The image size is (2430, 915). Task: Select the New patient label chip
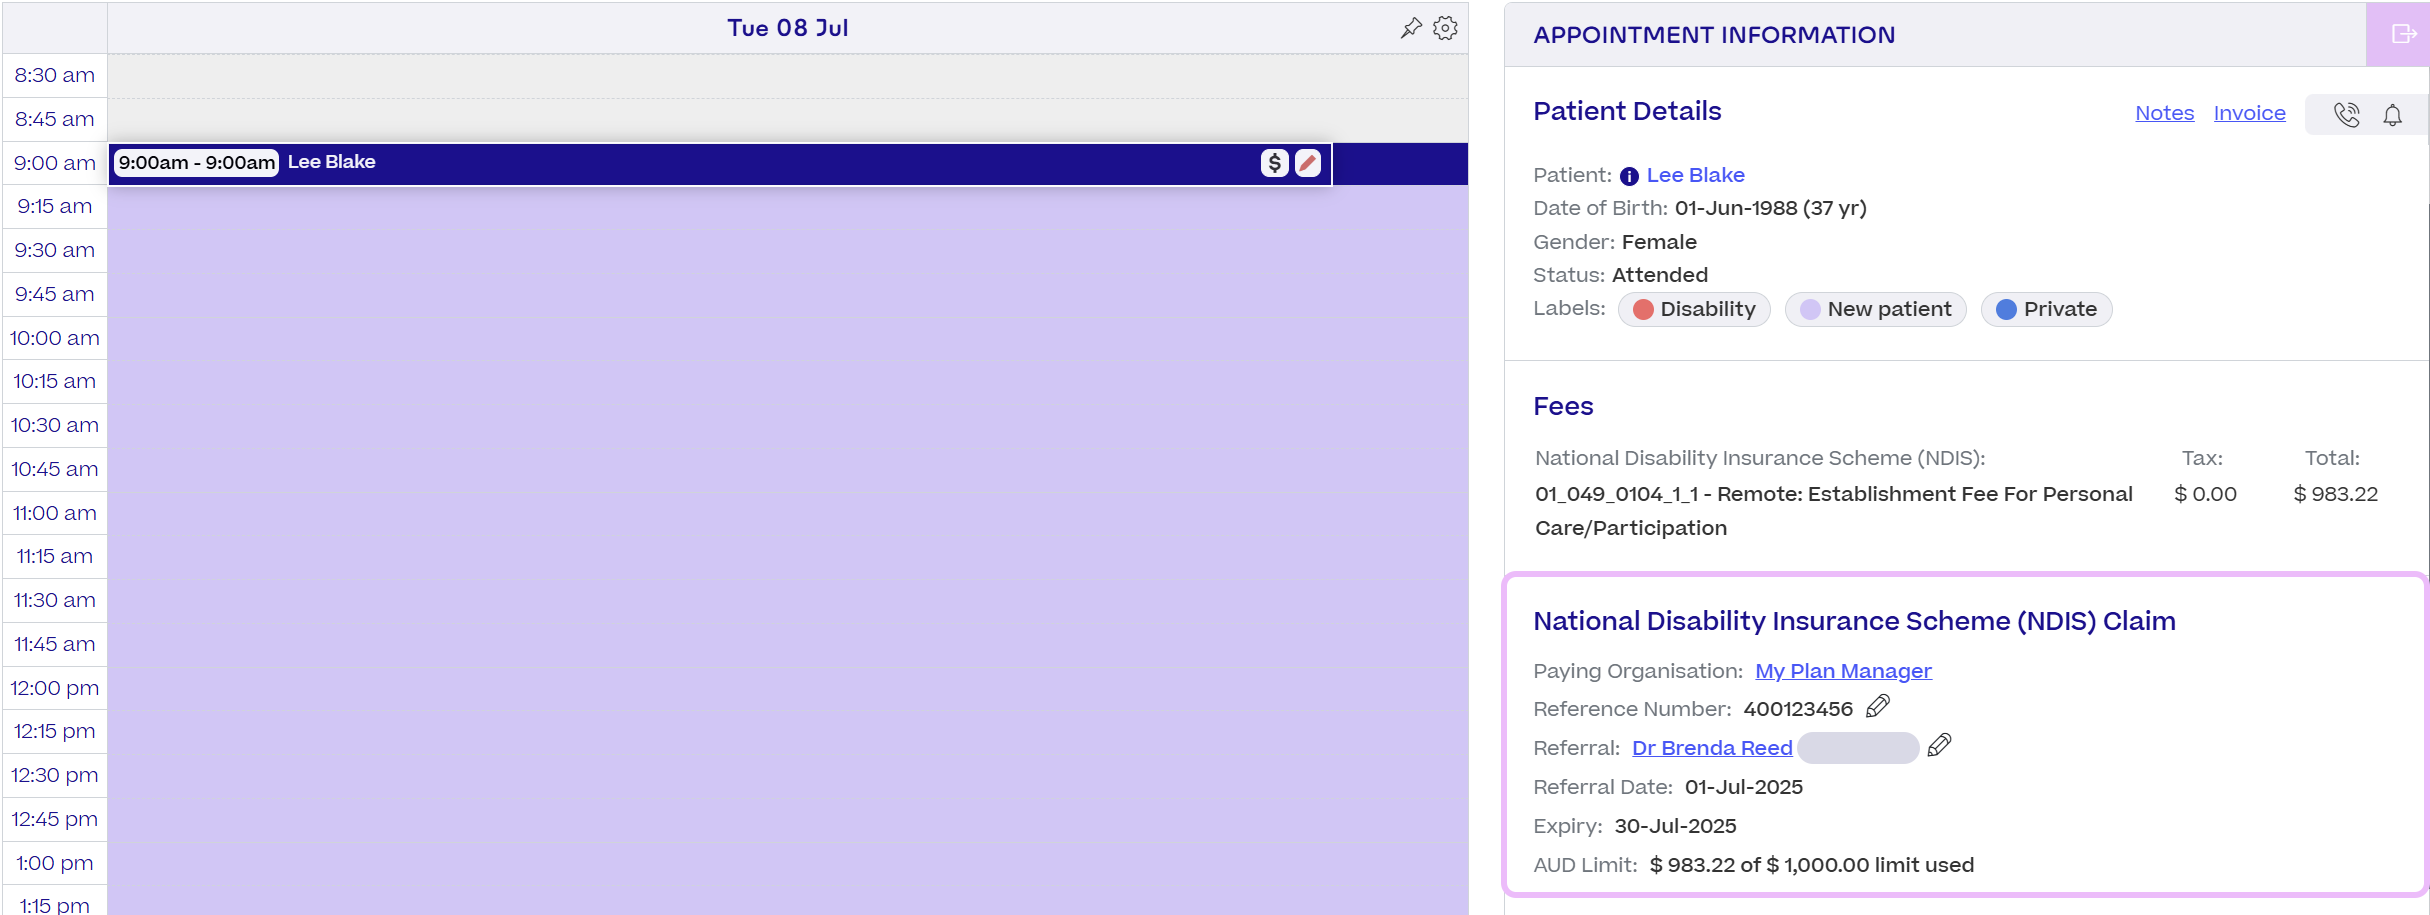[x=1875, y=309]
